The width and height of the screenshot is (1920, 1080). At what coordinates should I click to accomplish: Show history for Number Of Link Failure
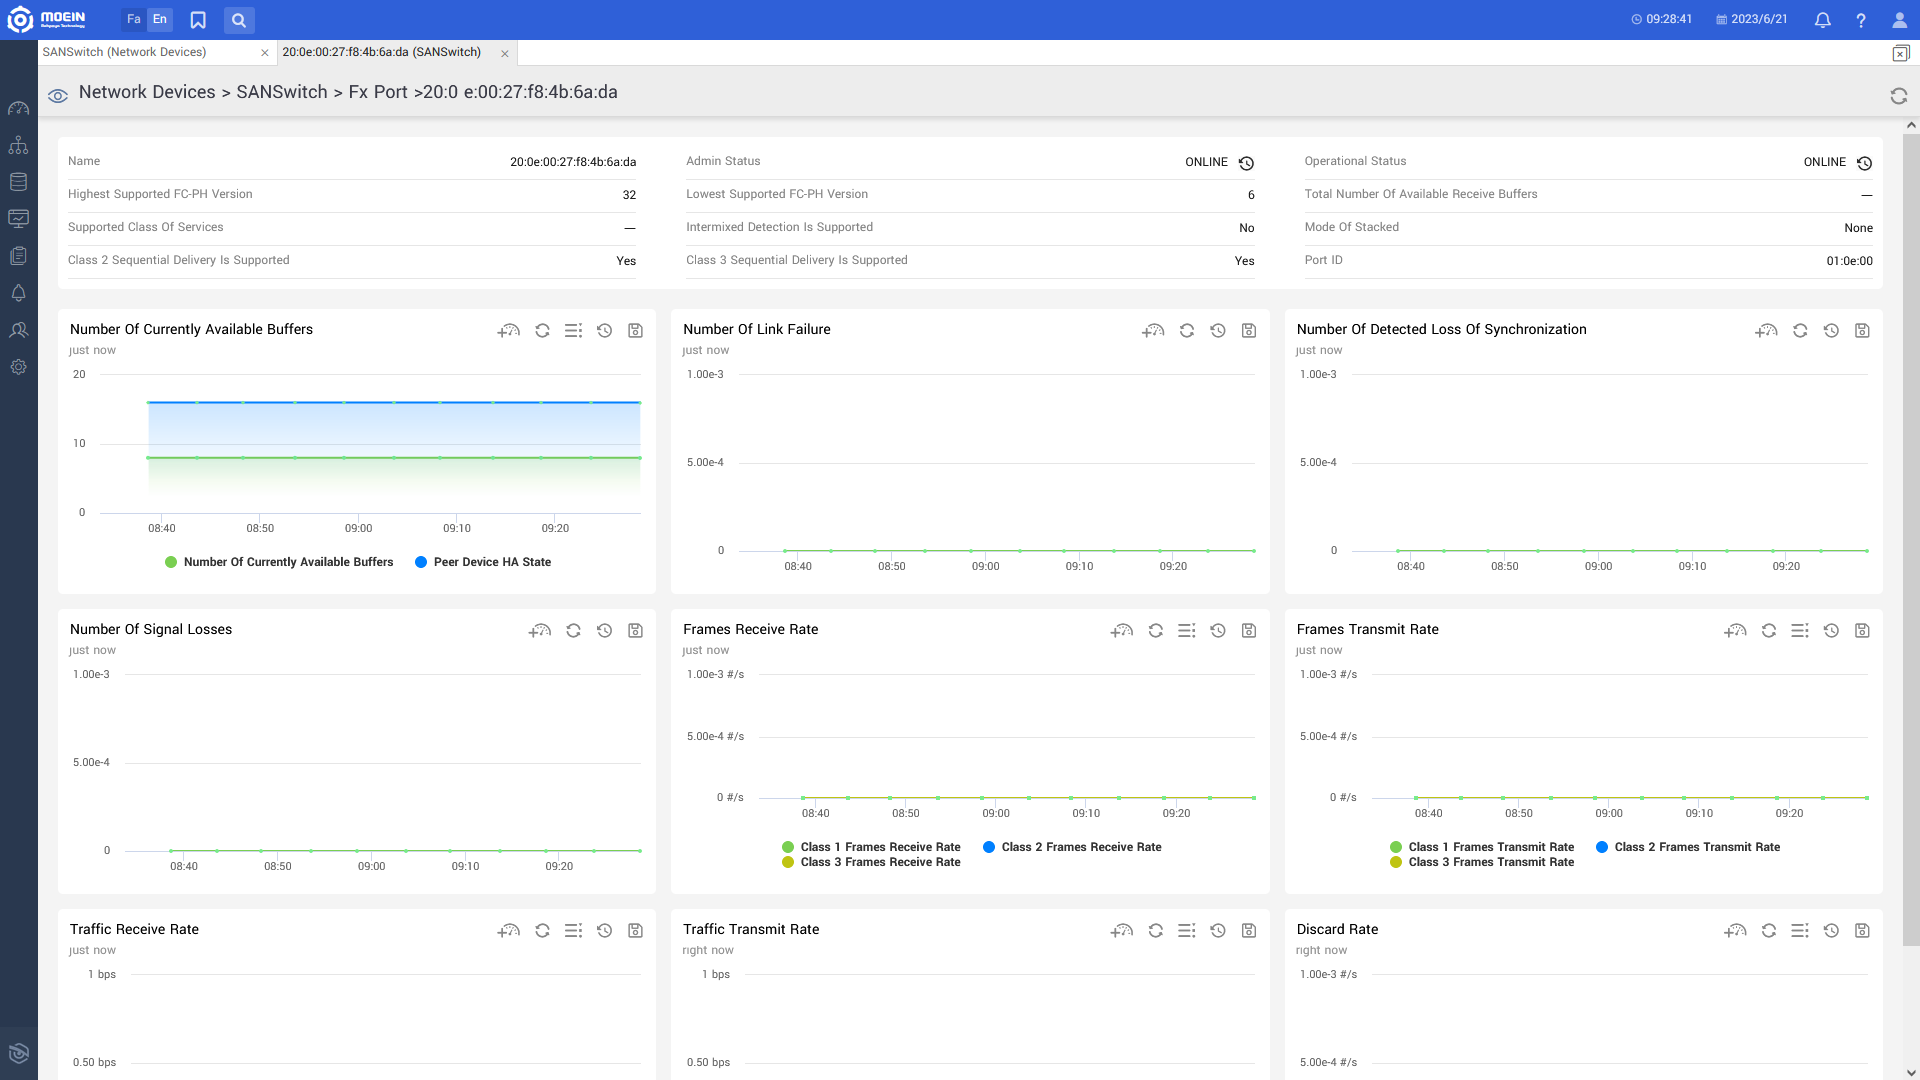click(1218, 330)
